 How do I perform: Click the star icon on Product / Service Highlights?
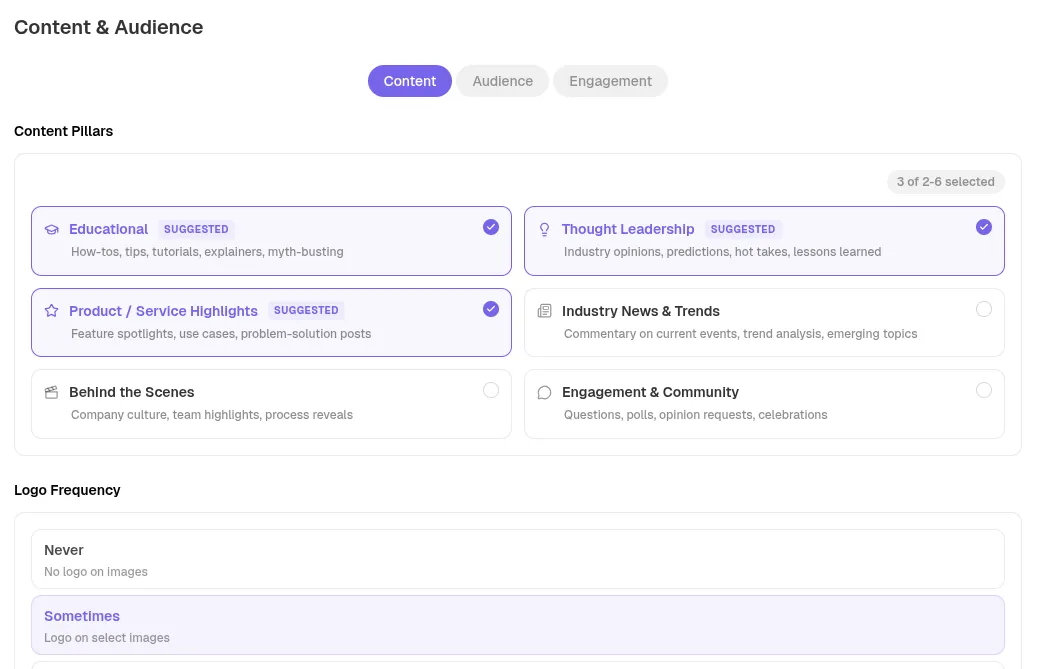[x=51, y=311]
